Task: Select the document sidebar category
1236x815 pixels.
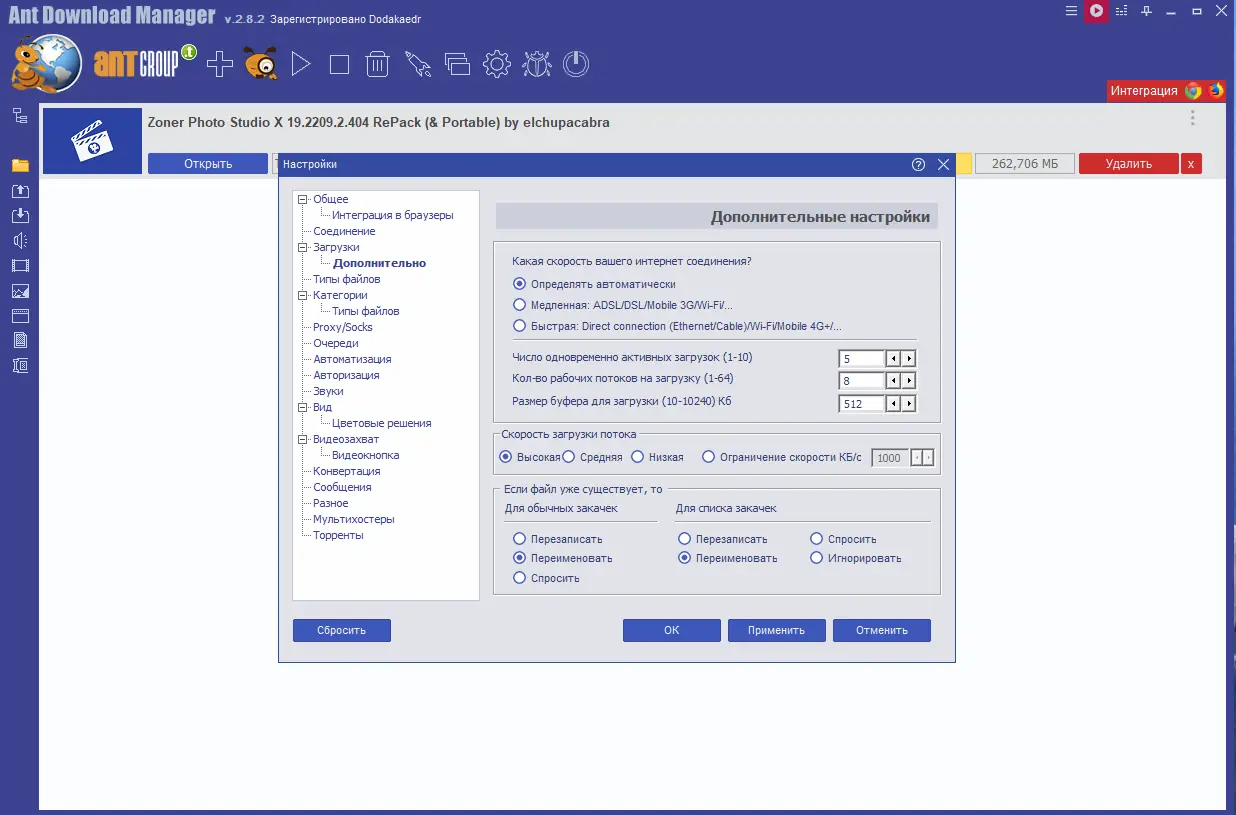Action: [20, 340]
